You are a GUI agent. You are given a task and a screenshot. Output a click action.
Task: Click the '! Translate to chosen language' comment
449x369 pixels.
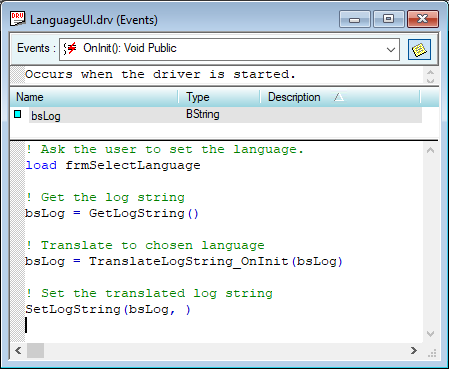click(145, 245)
